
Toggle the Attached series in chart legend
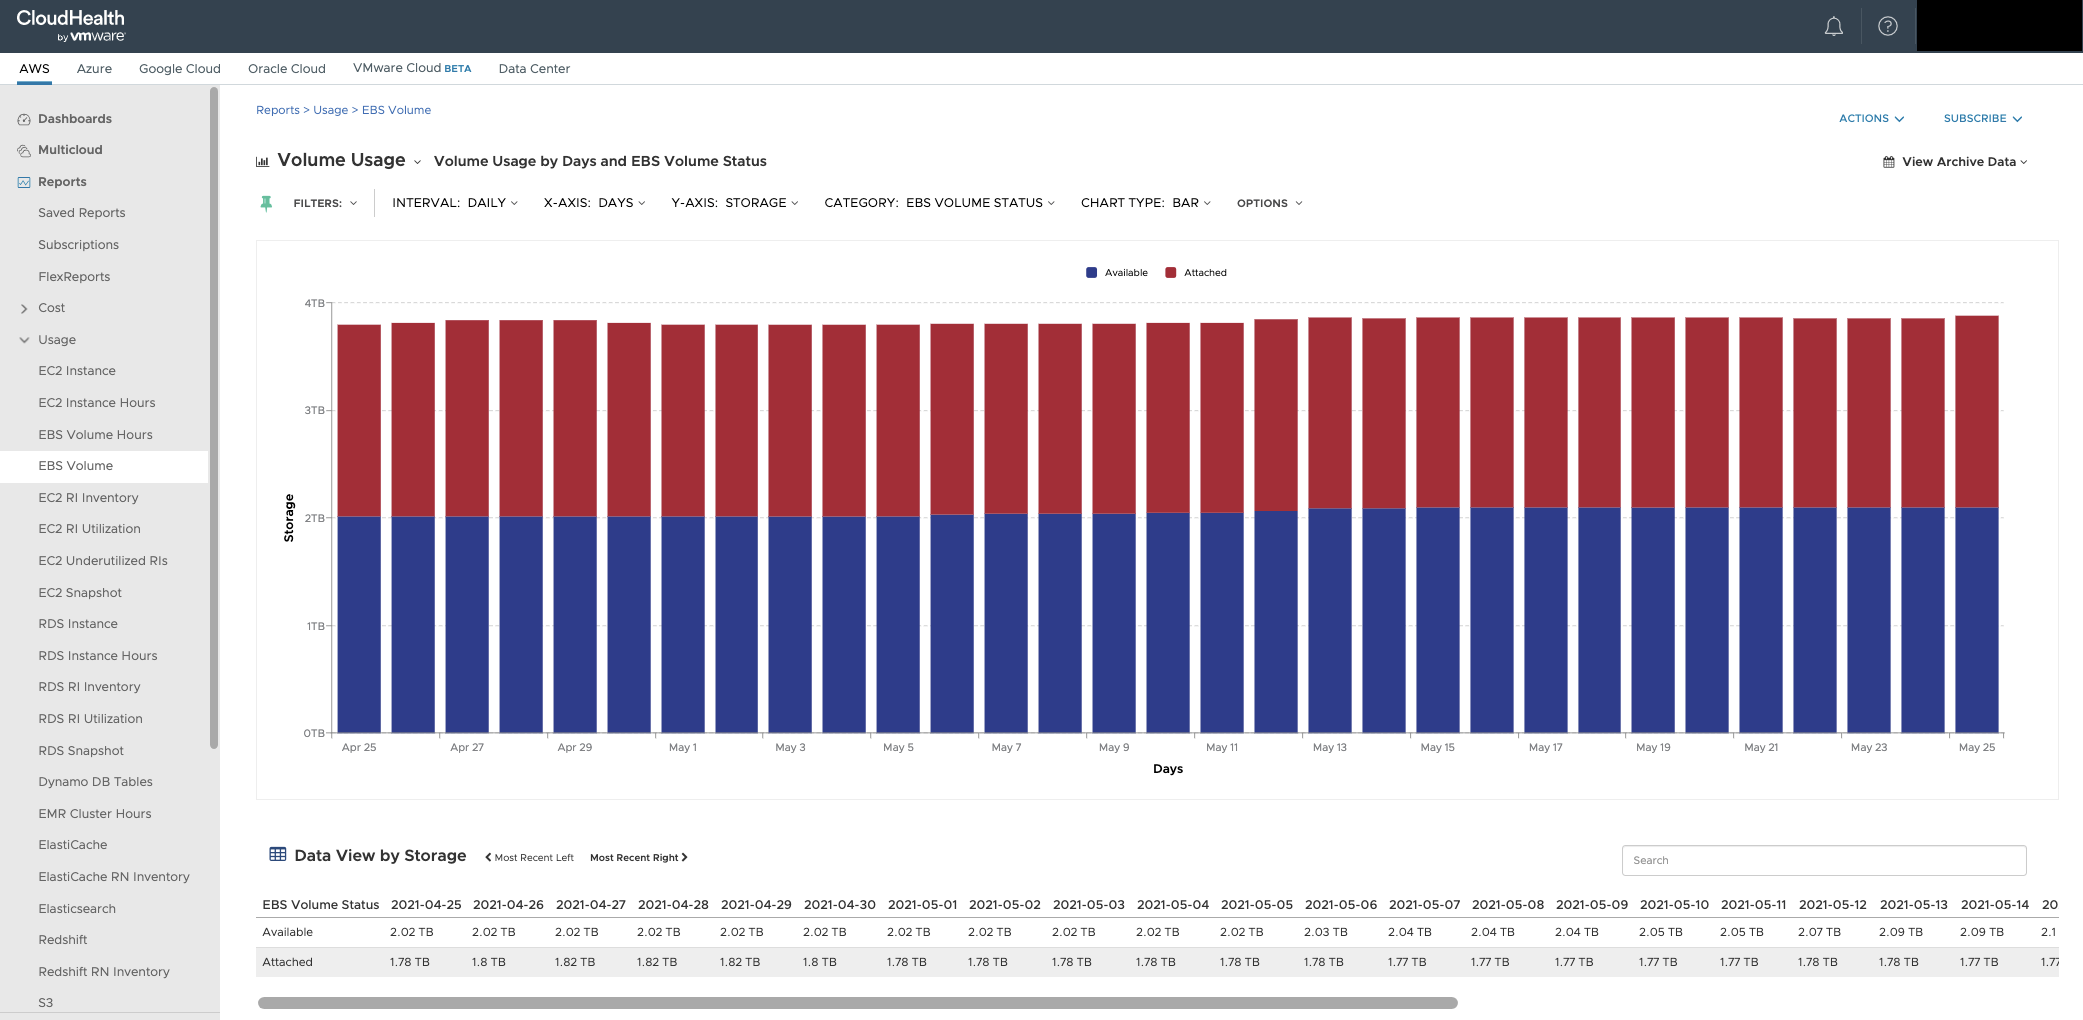(1196, 273)
